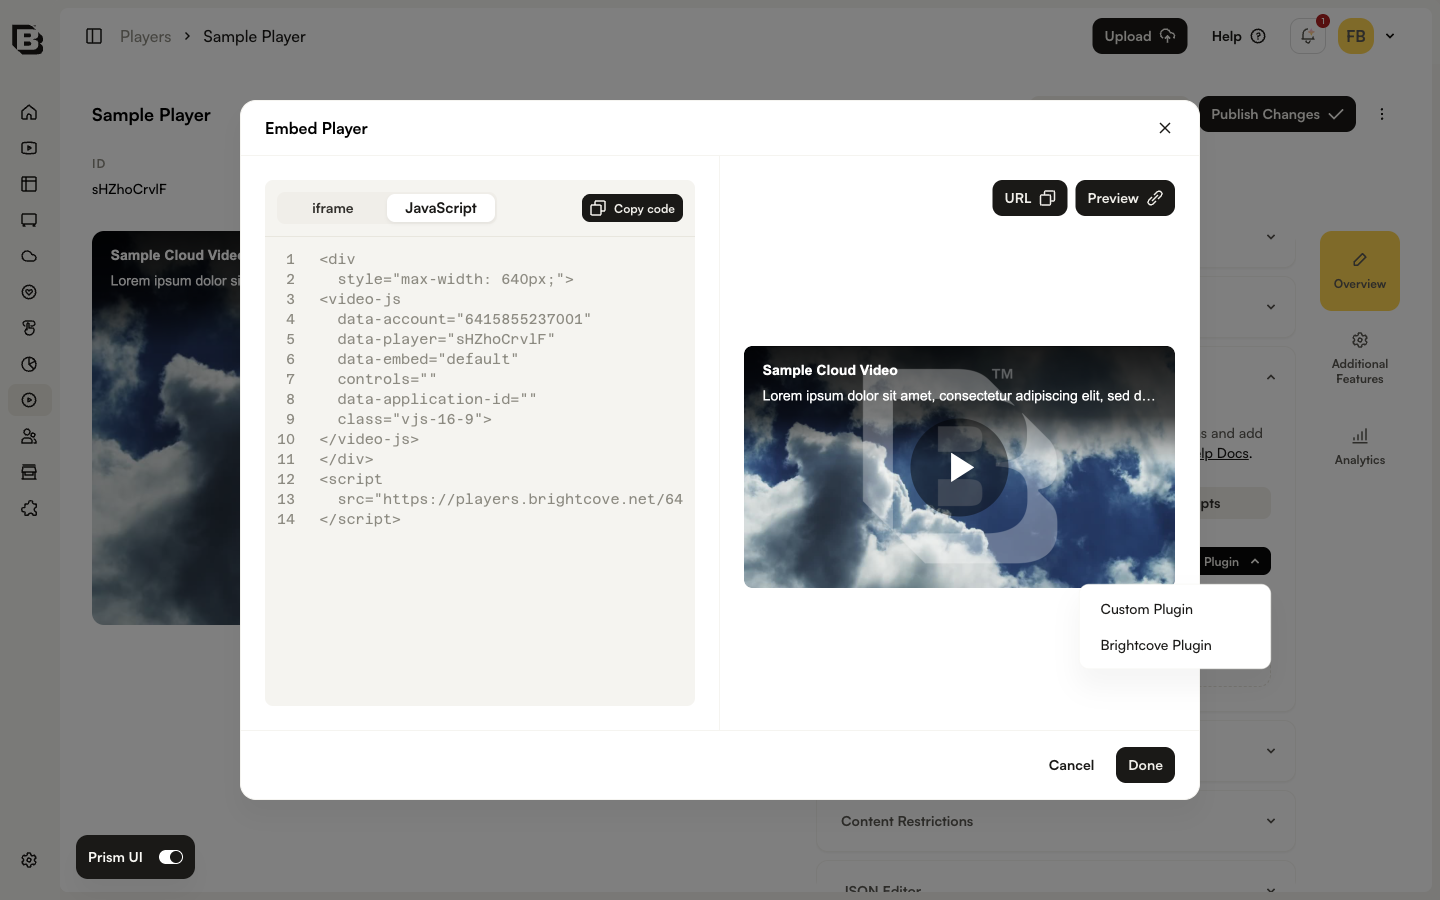Click the FB user avatar
This screenshot has height=900, width=1440.
click(1356, 36)
